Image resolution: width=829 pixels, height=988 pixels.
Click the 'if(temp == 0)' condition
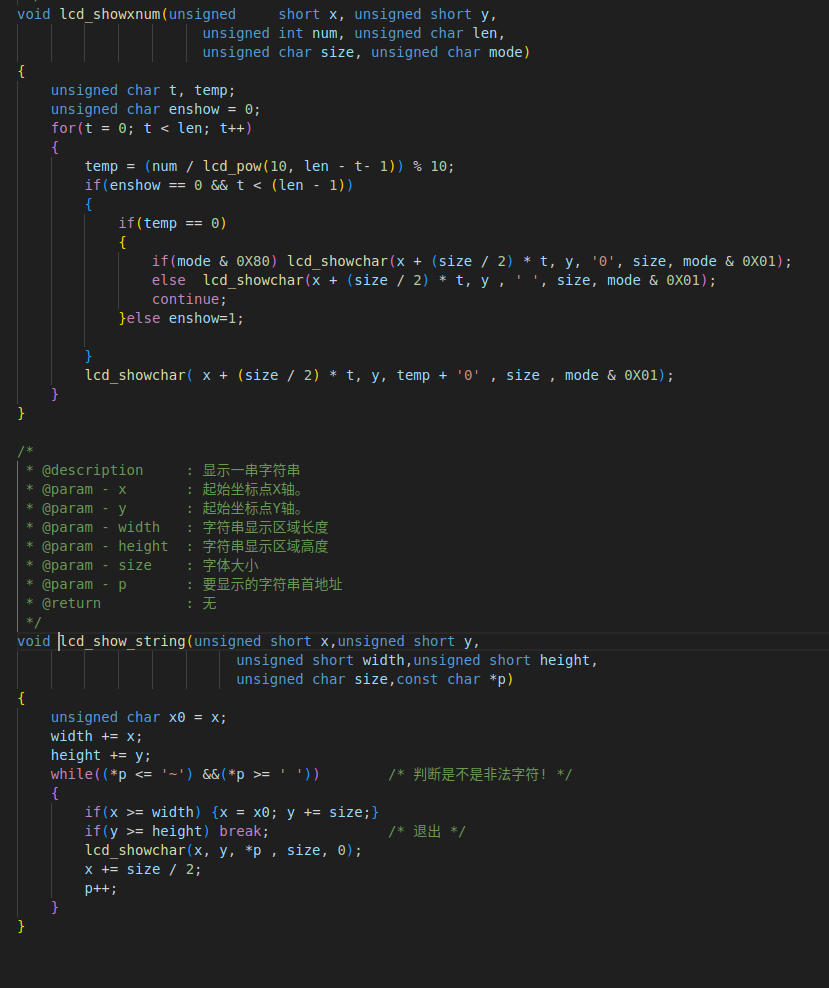pos(173,223)
